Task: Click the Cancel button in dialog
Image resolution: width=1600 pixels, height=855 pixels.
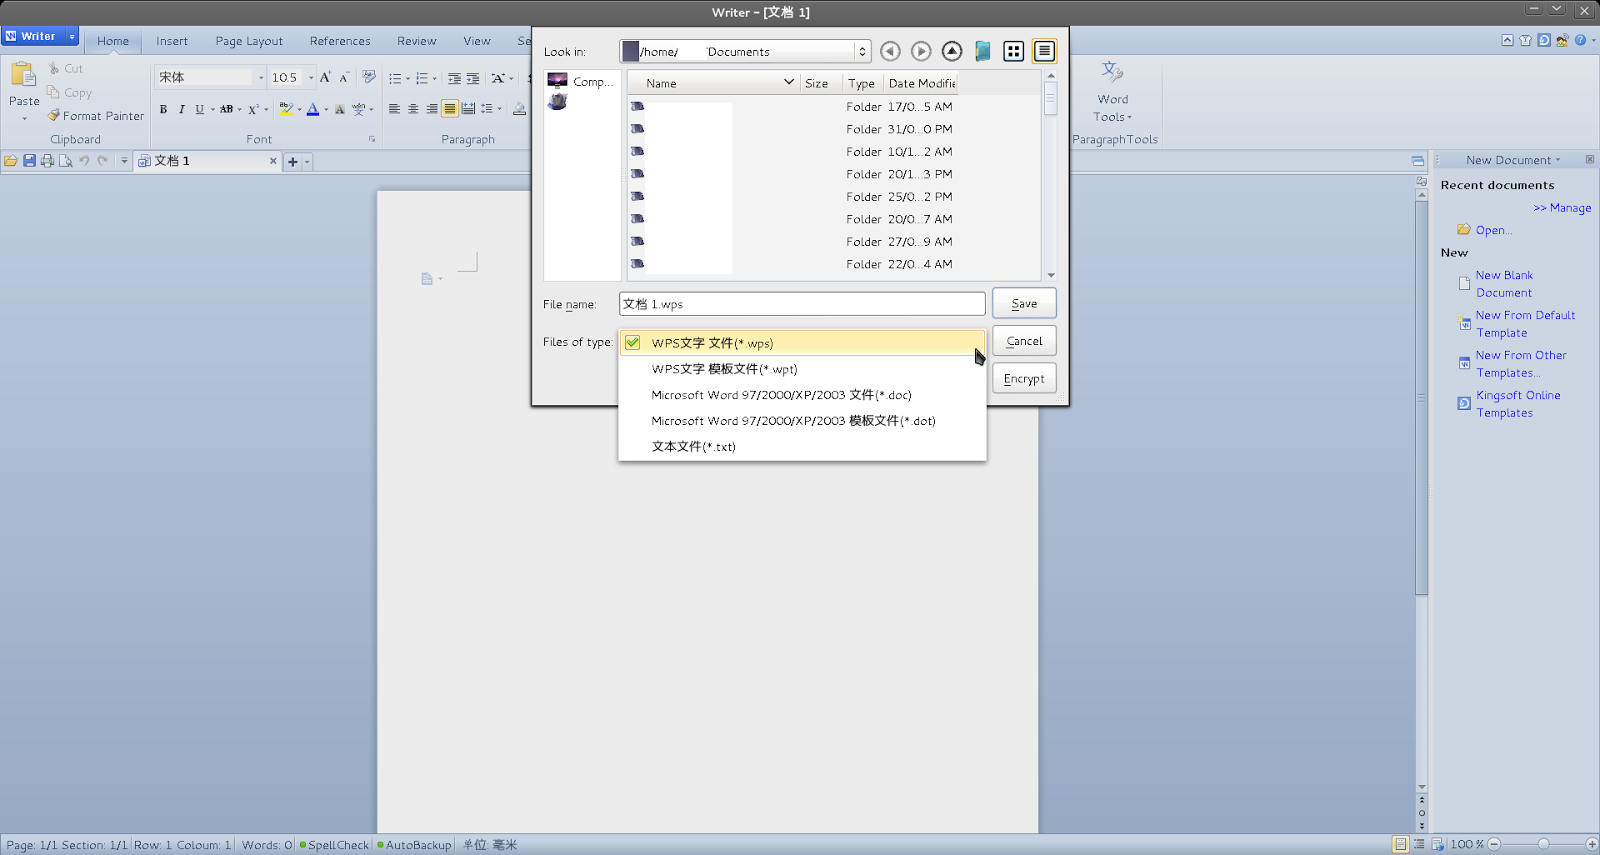Action: pos(1024,341)
